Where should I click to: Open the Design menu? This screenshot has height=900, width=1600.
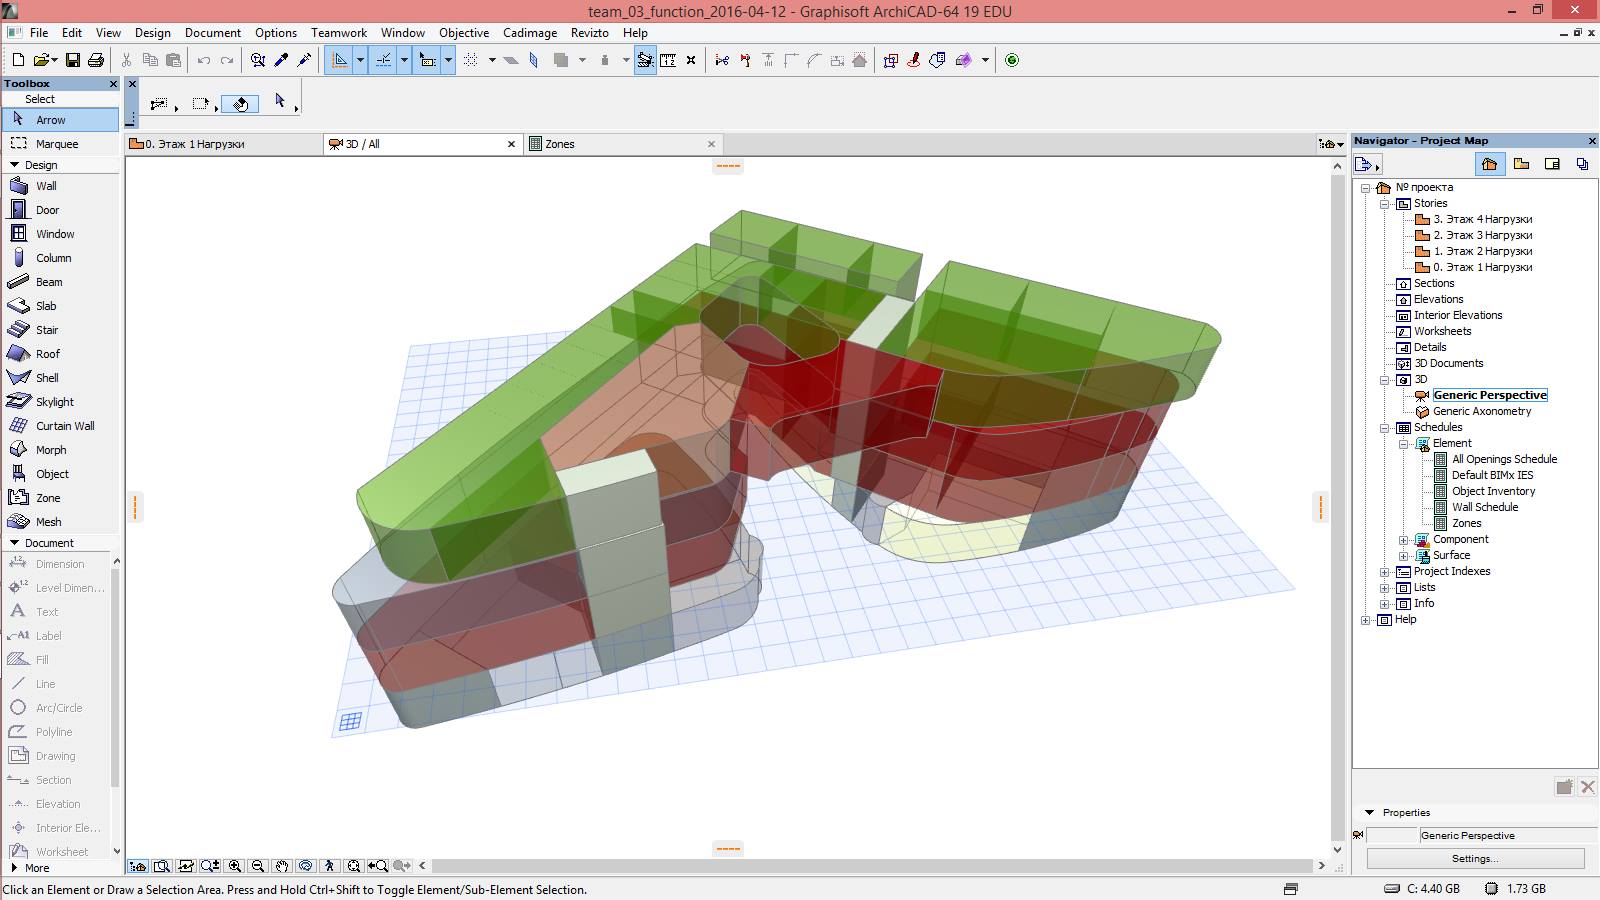coord(153,33)
